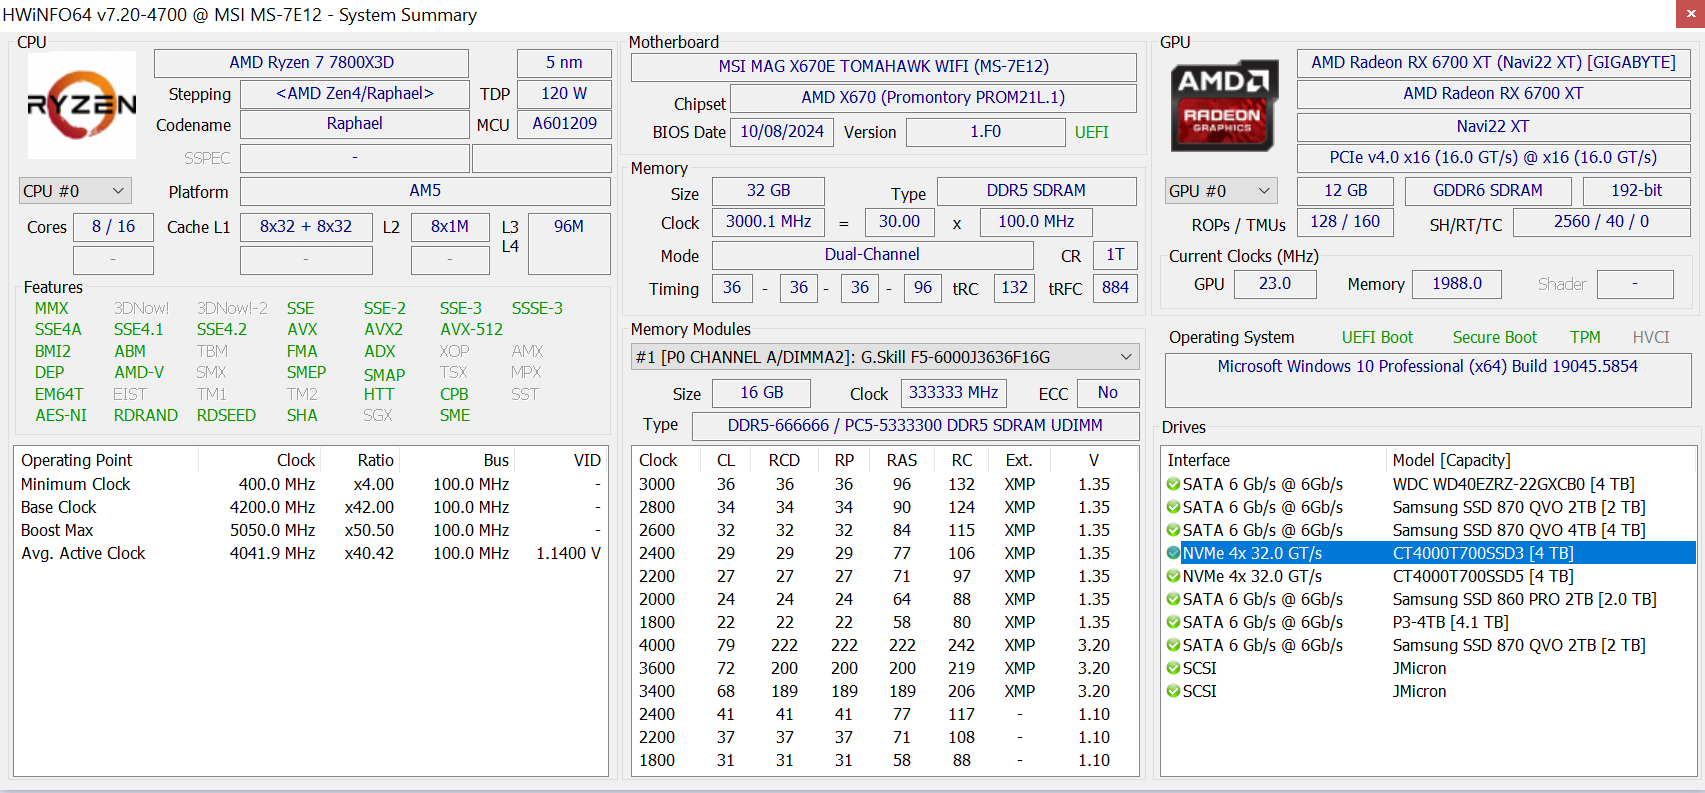Click the 120 W TDP value

564,94
